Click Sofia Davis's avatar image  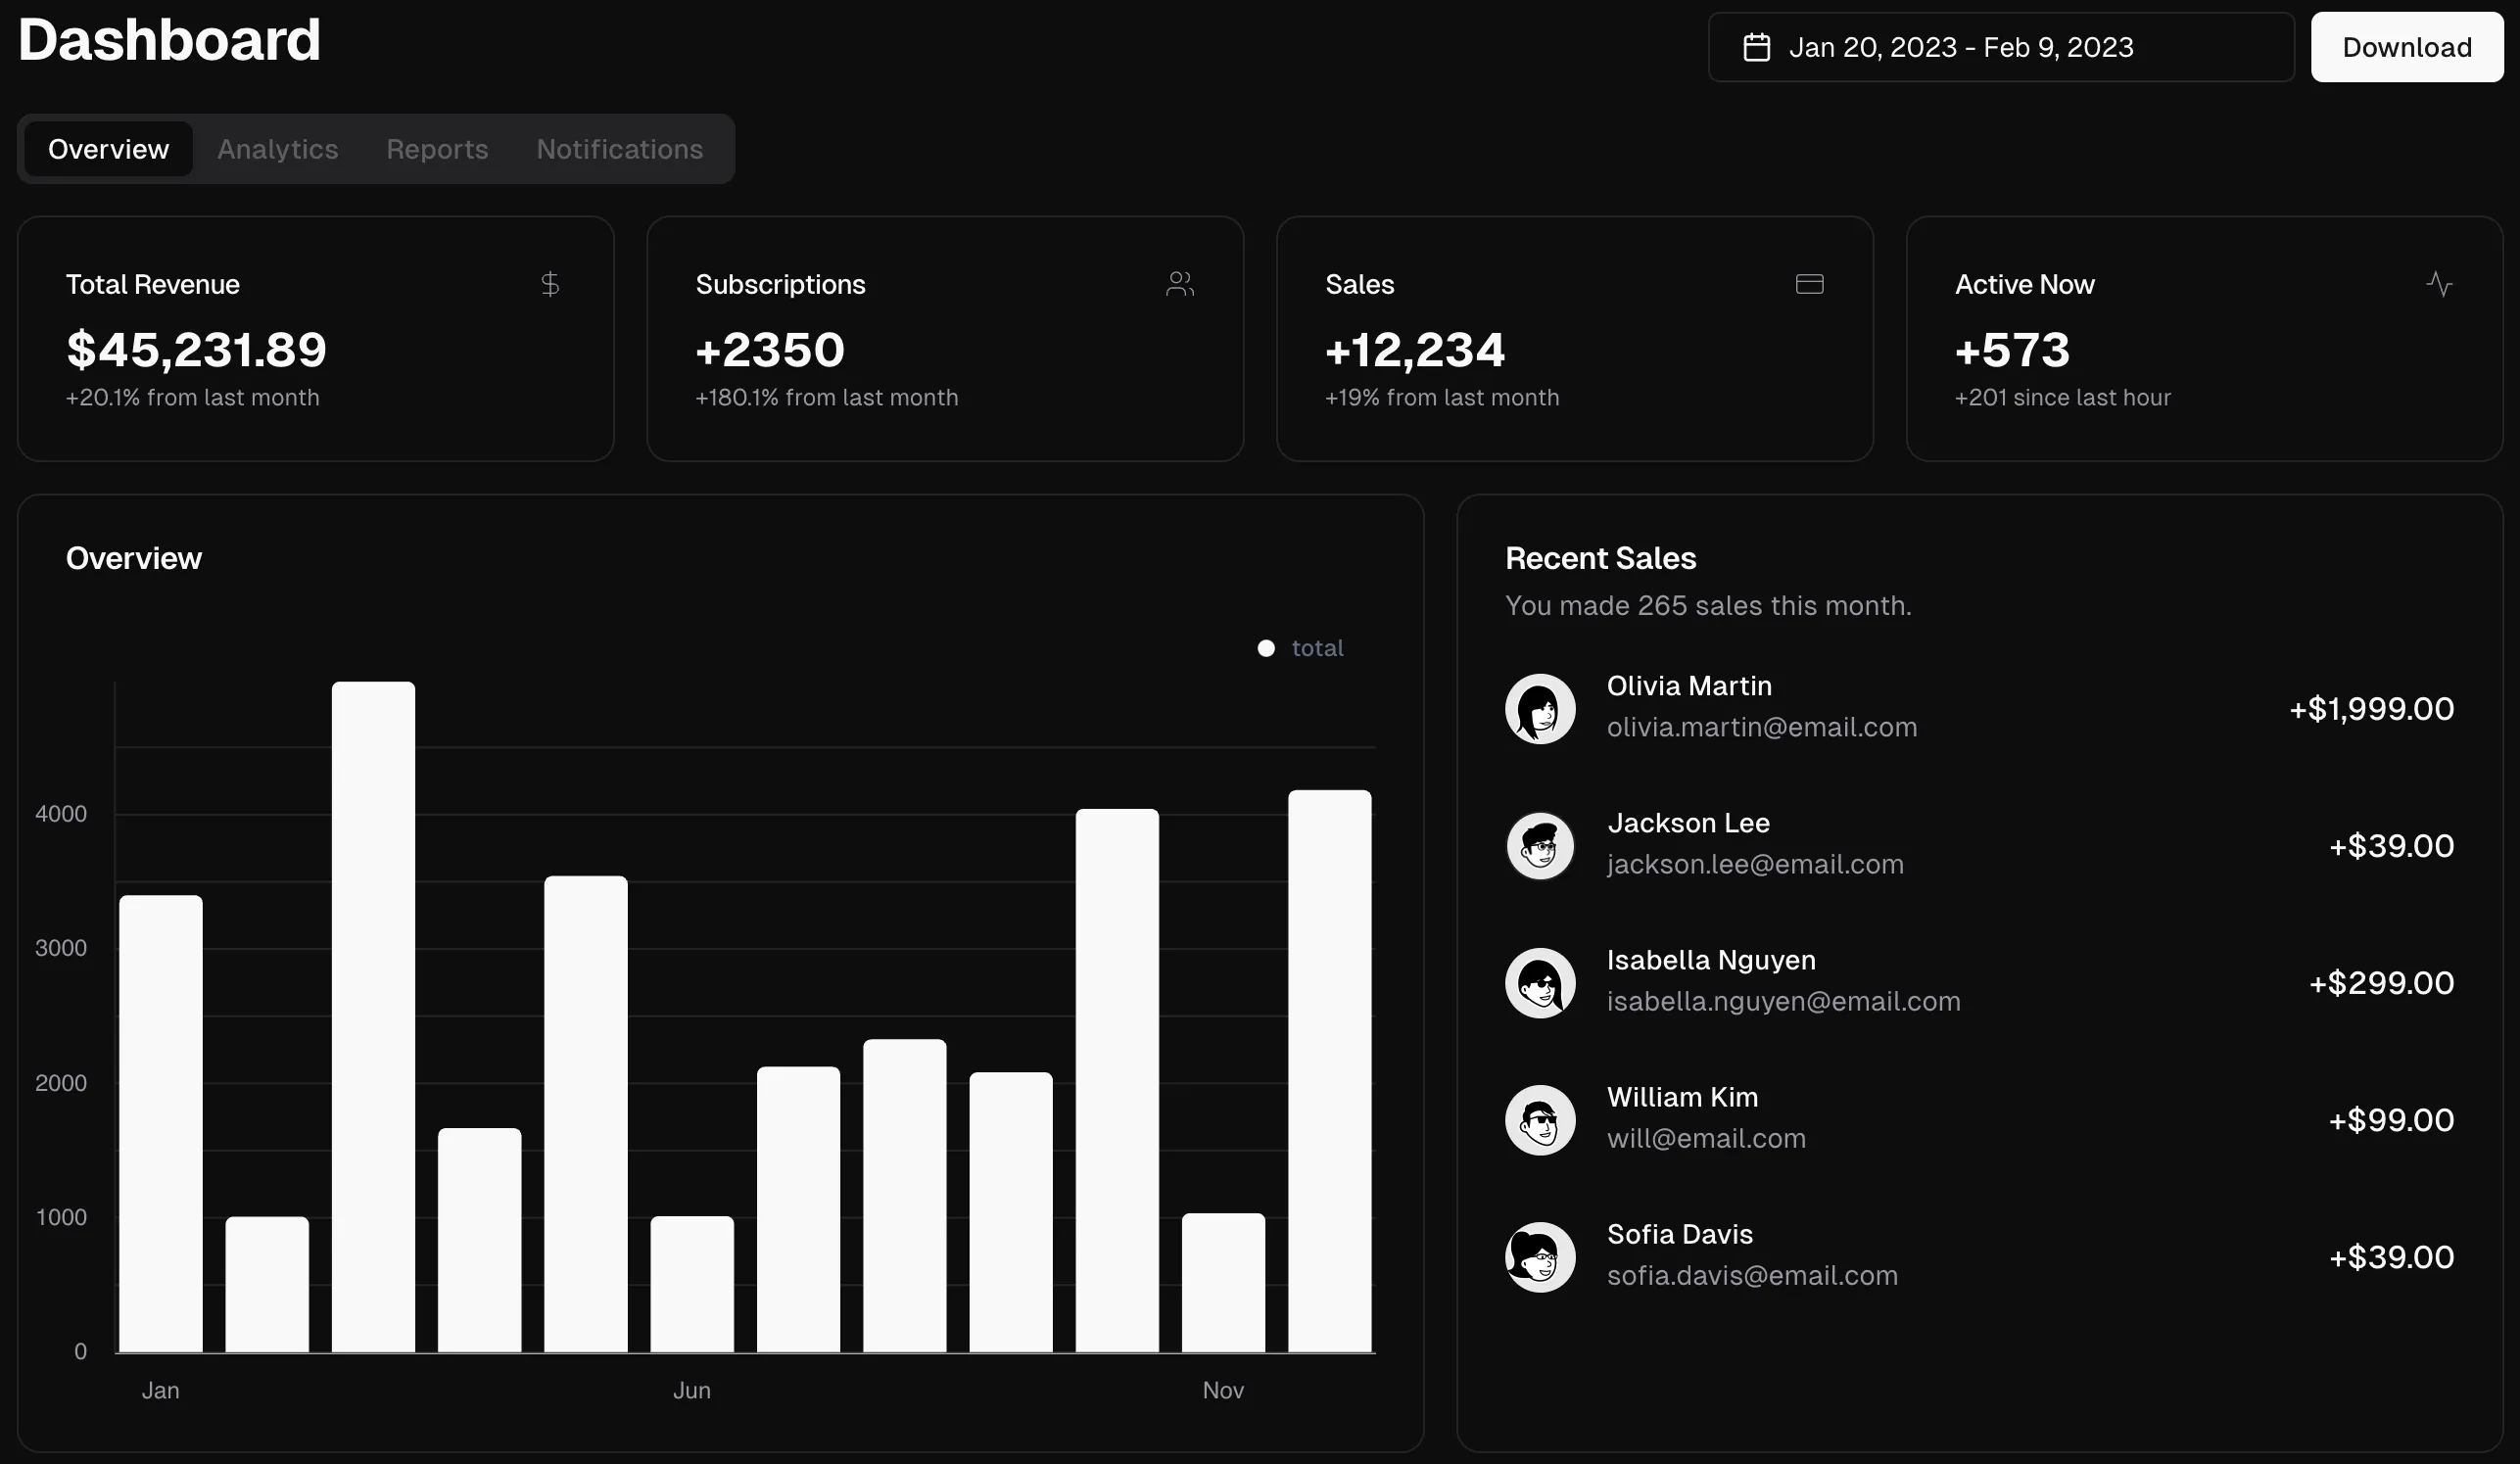click(1540, 1256)
